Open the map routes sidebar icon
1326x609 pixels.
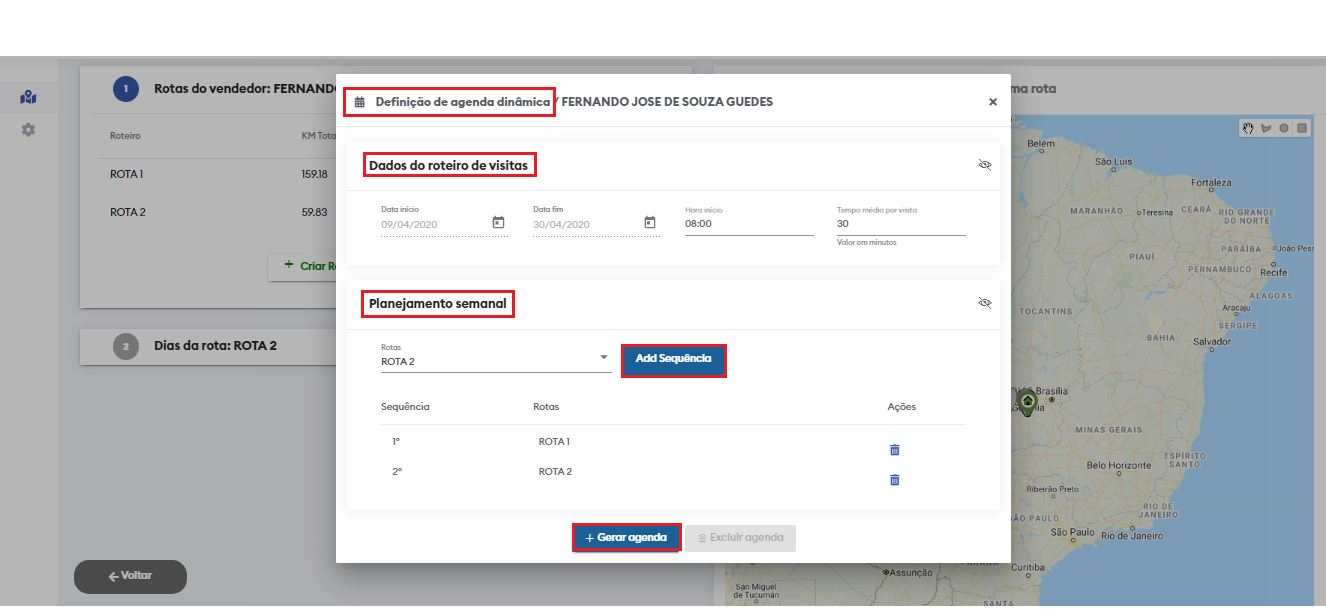click(x=28, y=97)
